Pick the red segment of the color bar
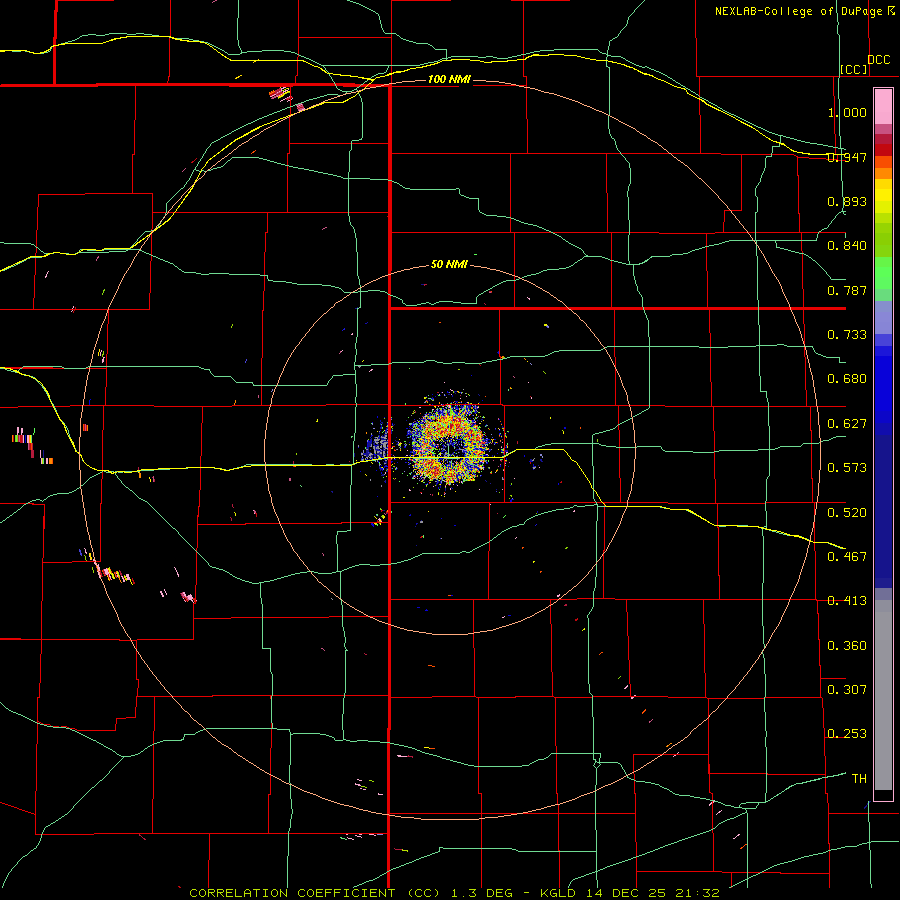Screen dimensions: 900x900 883,149
